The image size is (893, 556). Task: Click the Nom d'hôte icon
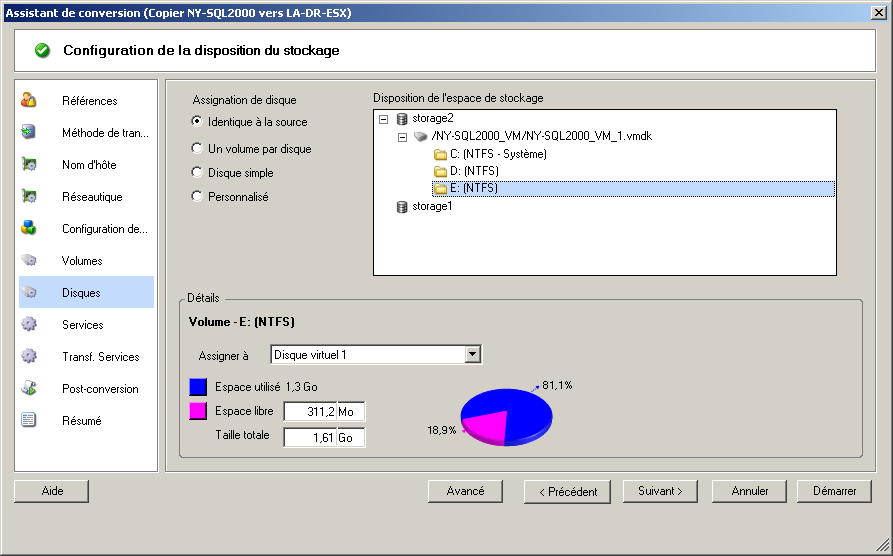point(28,164)
